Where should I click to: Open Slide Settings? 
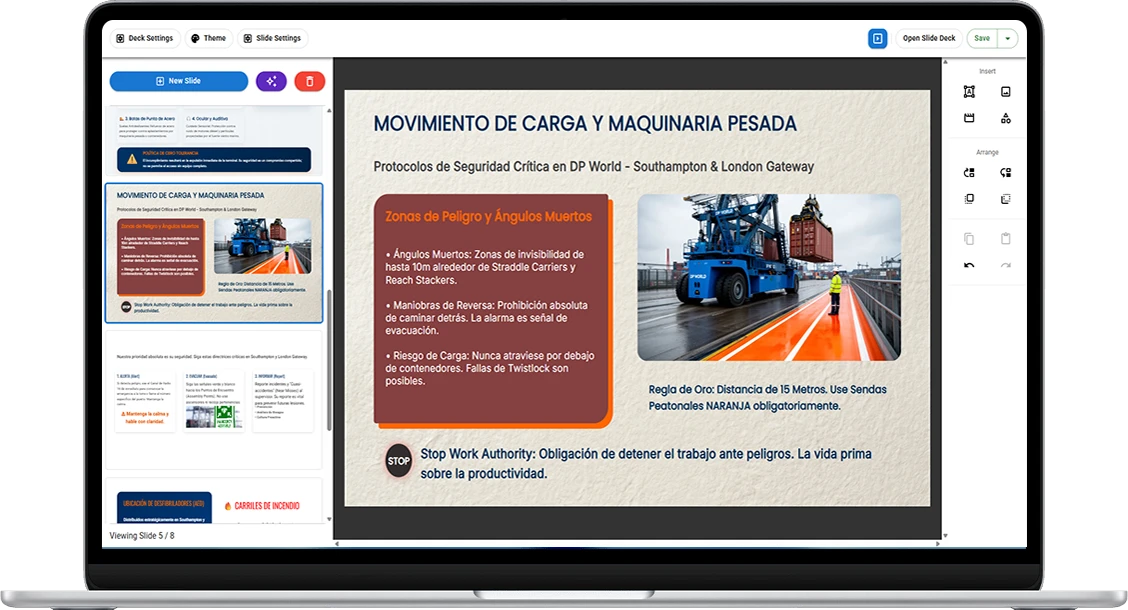[x=272, y=38]
